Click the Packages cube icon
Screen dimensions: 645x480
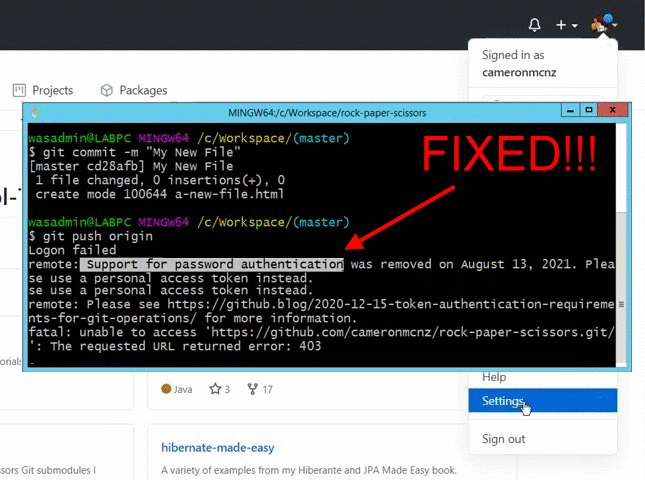tap(104, 90)
